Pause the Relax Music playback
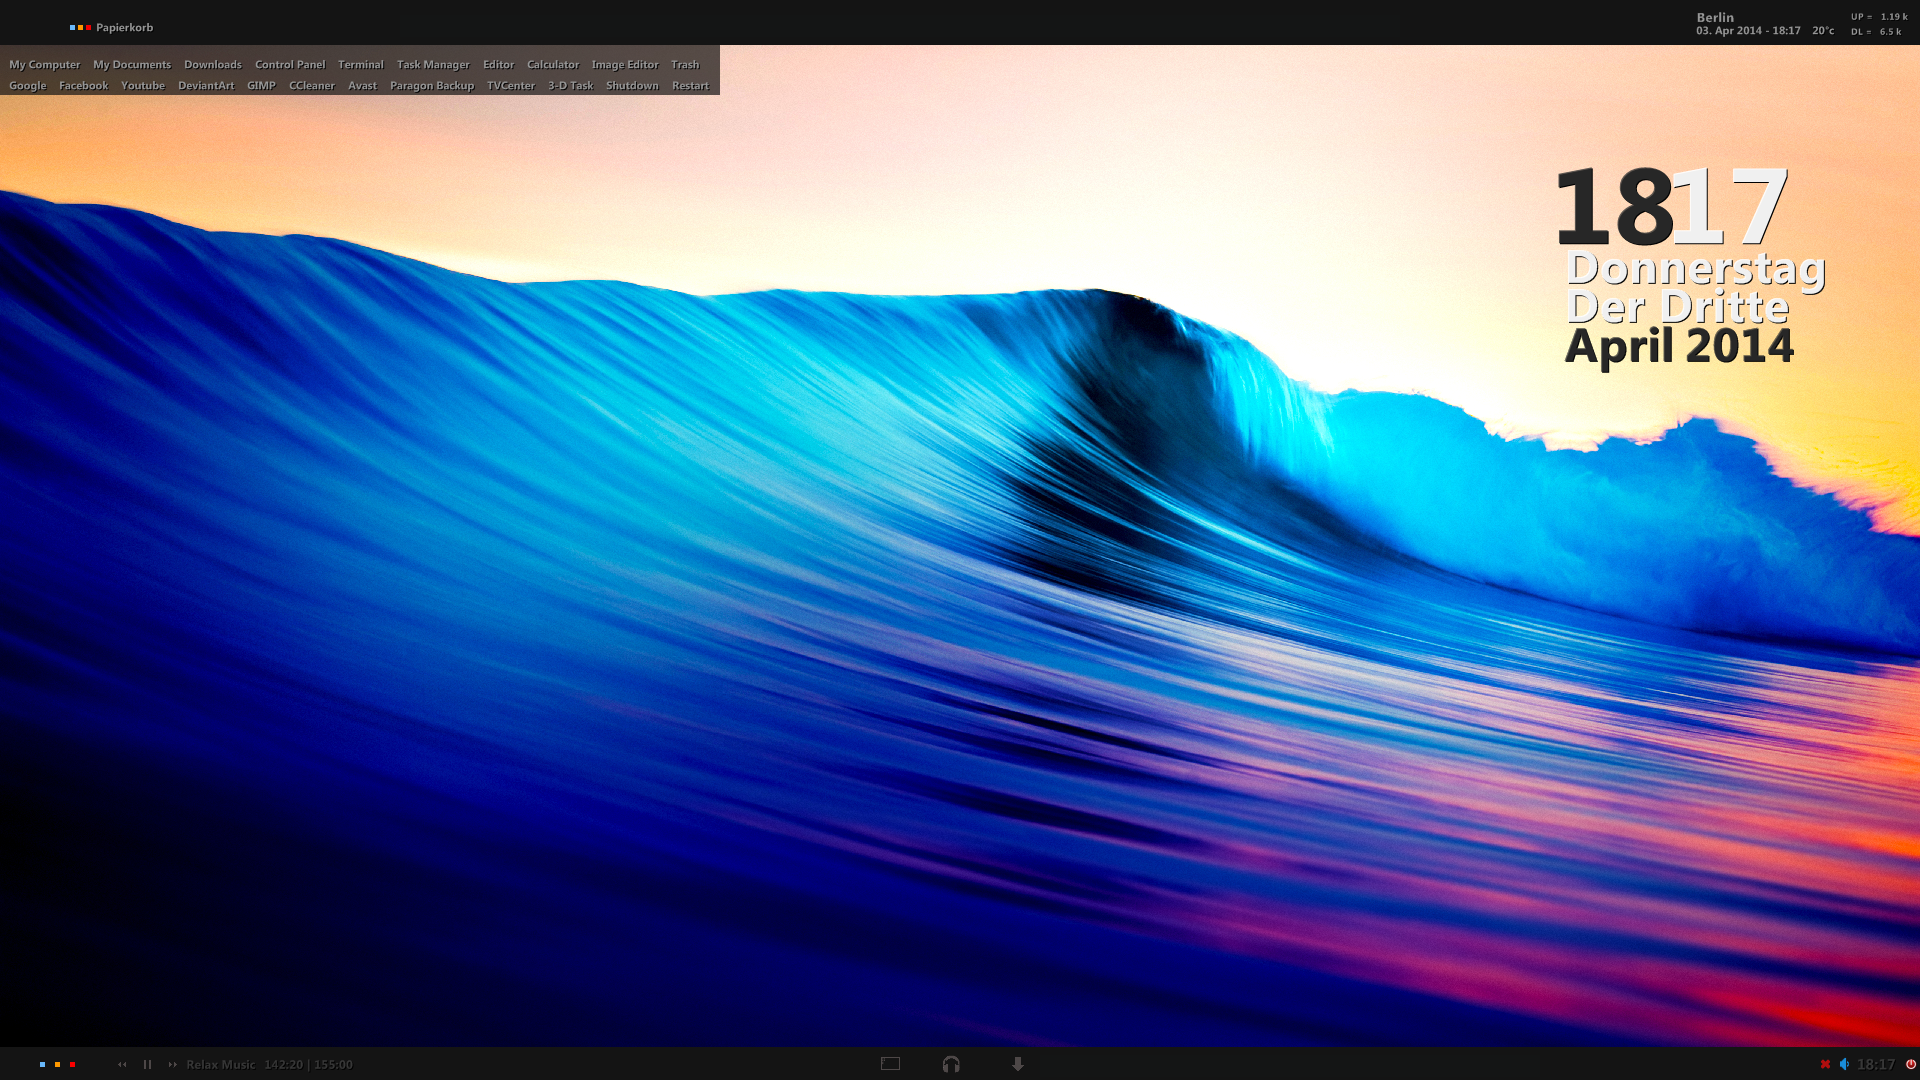Screen dimensions: 1920x1080 (147, 1064)
